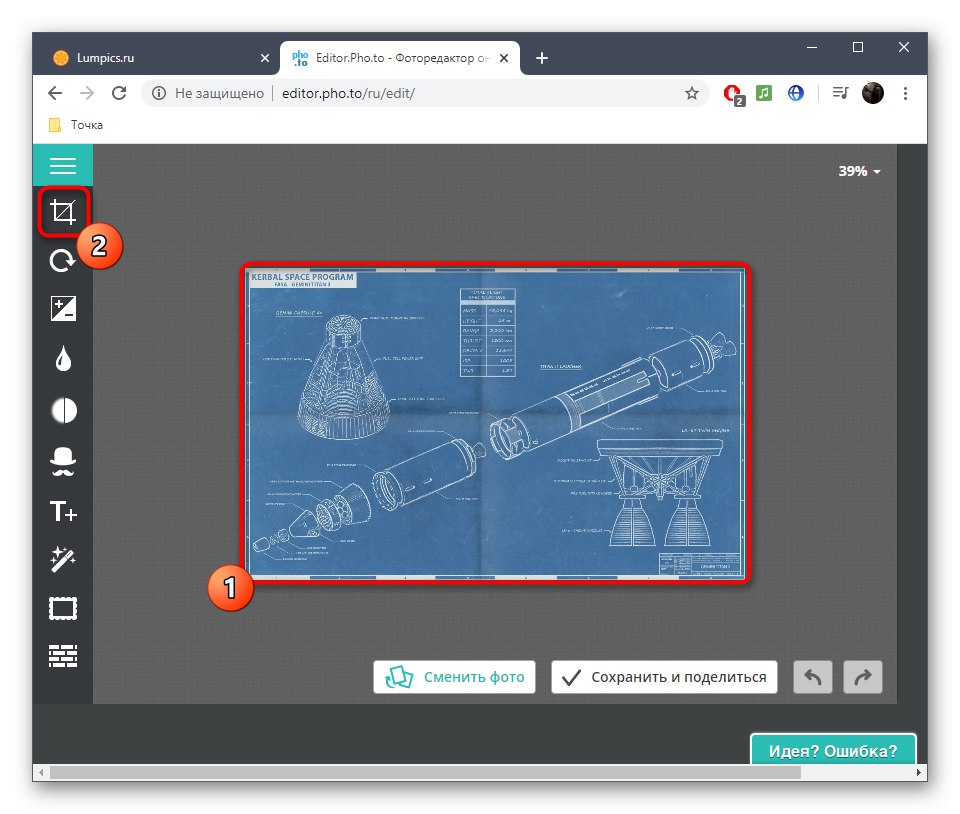This screenshot has height=814, width=960.
Task: Click Сохранить и поделиться button
Action: (x=664, y=677)
